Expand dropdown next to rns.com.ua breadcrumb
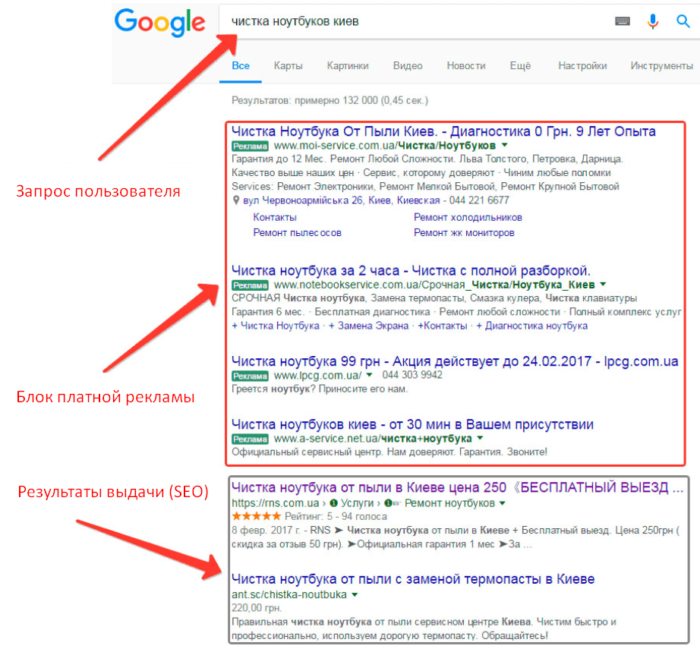Image resolution: width=700 pixels, height=652 pixels. click(502, 503)
